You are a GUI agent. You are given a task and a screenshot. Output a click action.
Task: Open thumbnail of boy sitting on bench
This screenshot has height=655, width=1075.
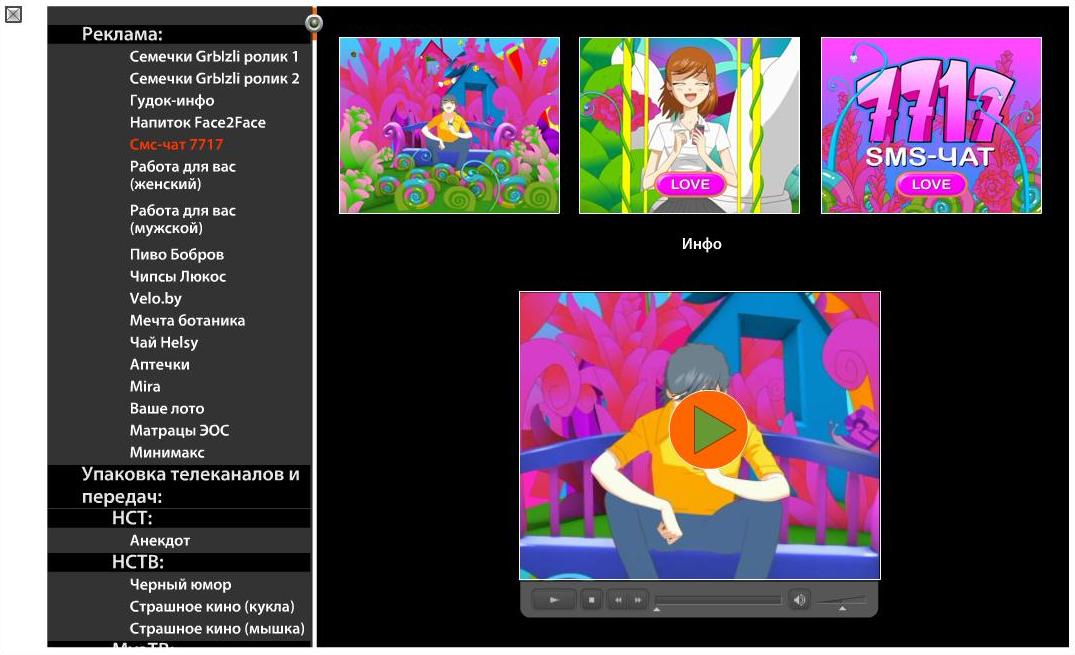(449, 126)
